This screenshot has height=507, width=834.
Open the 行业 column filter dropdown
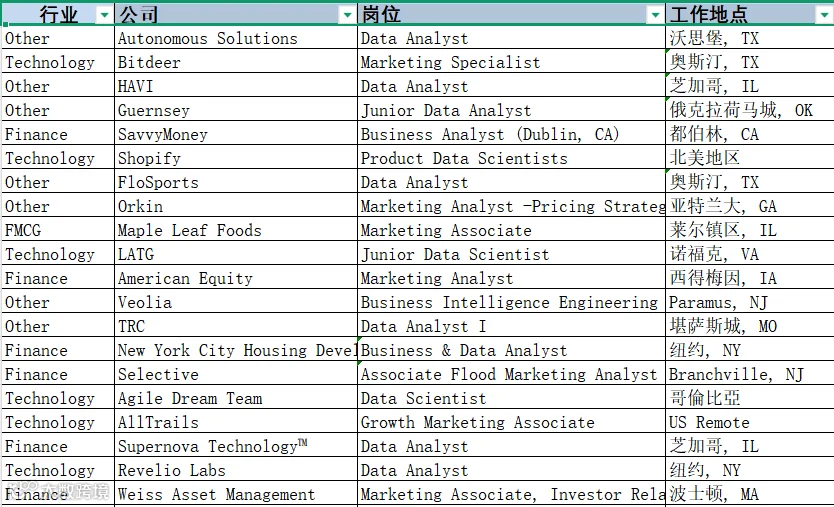click(x=105, y=15)
